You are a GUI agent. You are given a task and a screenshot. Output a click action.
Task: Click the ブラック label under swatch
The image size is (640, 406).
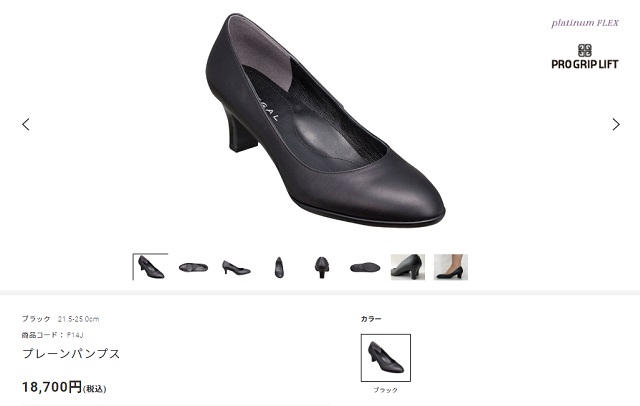coord(385,390)
